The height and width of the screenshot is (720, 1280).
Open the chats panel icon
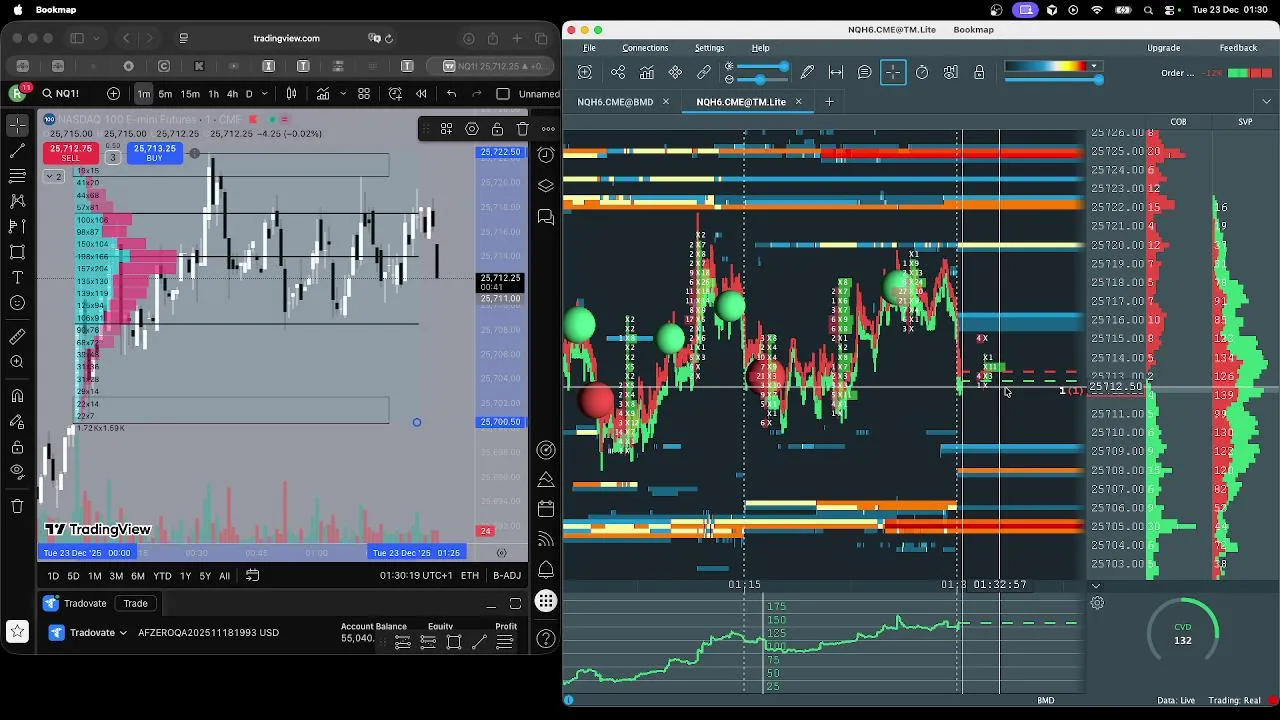(x=546, y=216)
